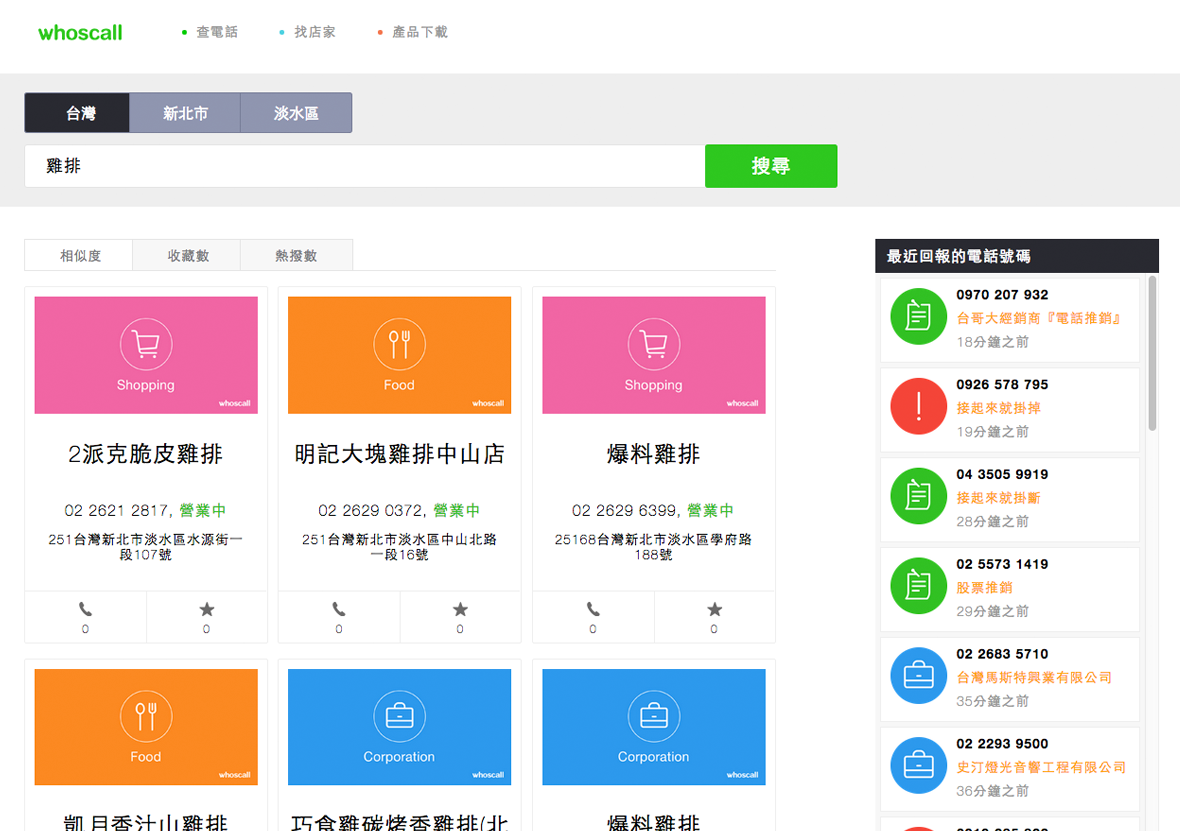The width and height of the screenshot is (1180, 831).
Task: Open the 史汀燈光音響工程有限公司 link
Action: pos(1041,767)
